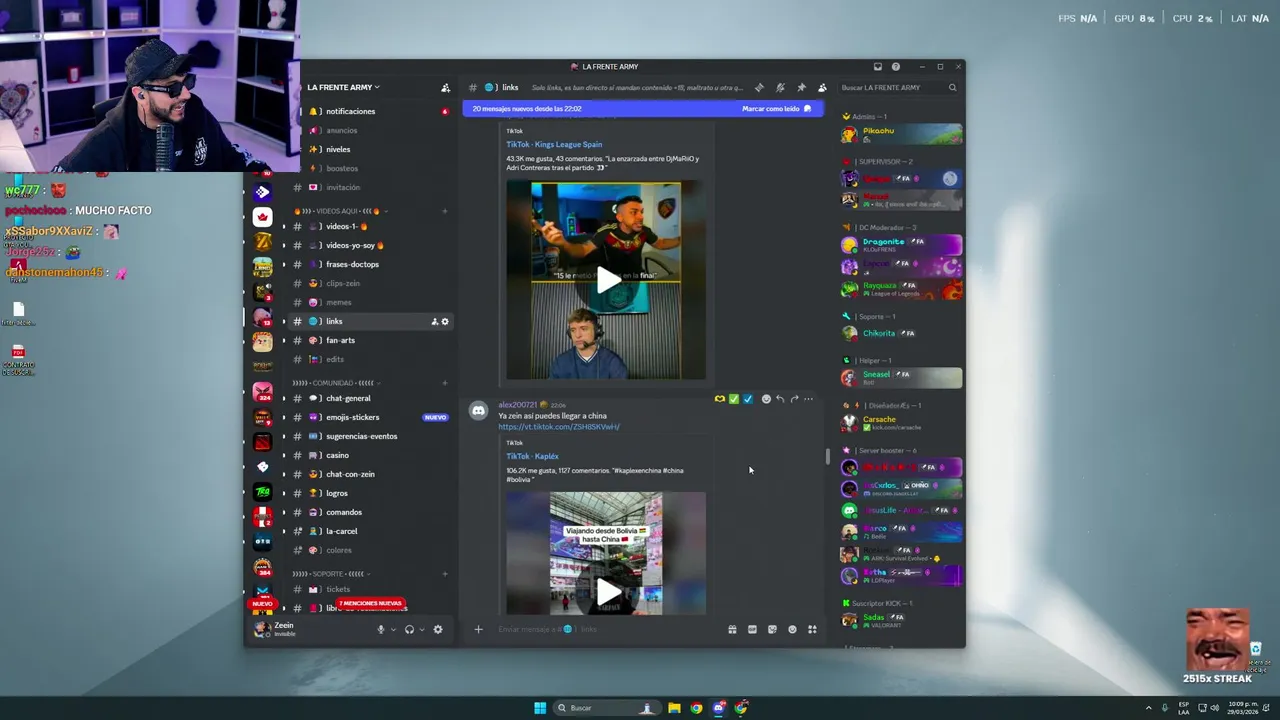The image size is (1280, 720).
Task: Open user settings gear next to Zeein
Action: (438, 629)
